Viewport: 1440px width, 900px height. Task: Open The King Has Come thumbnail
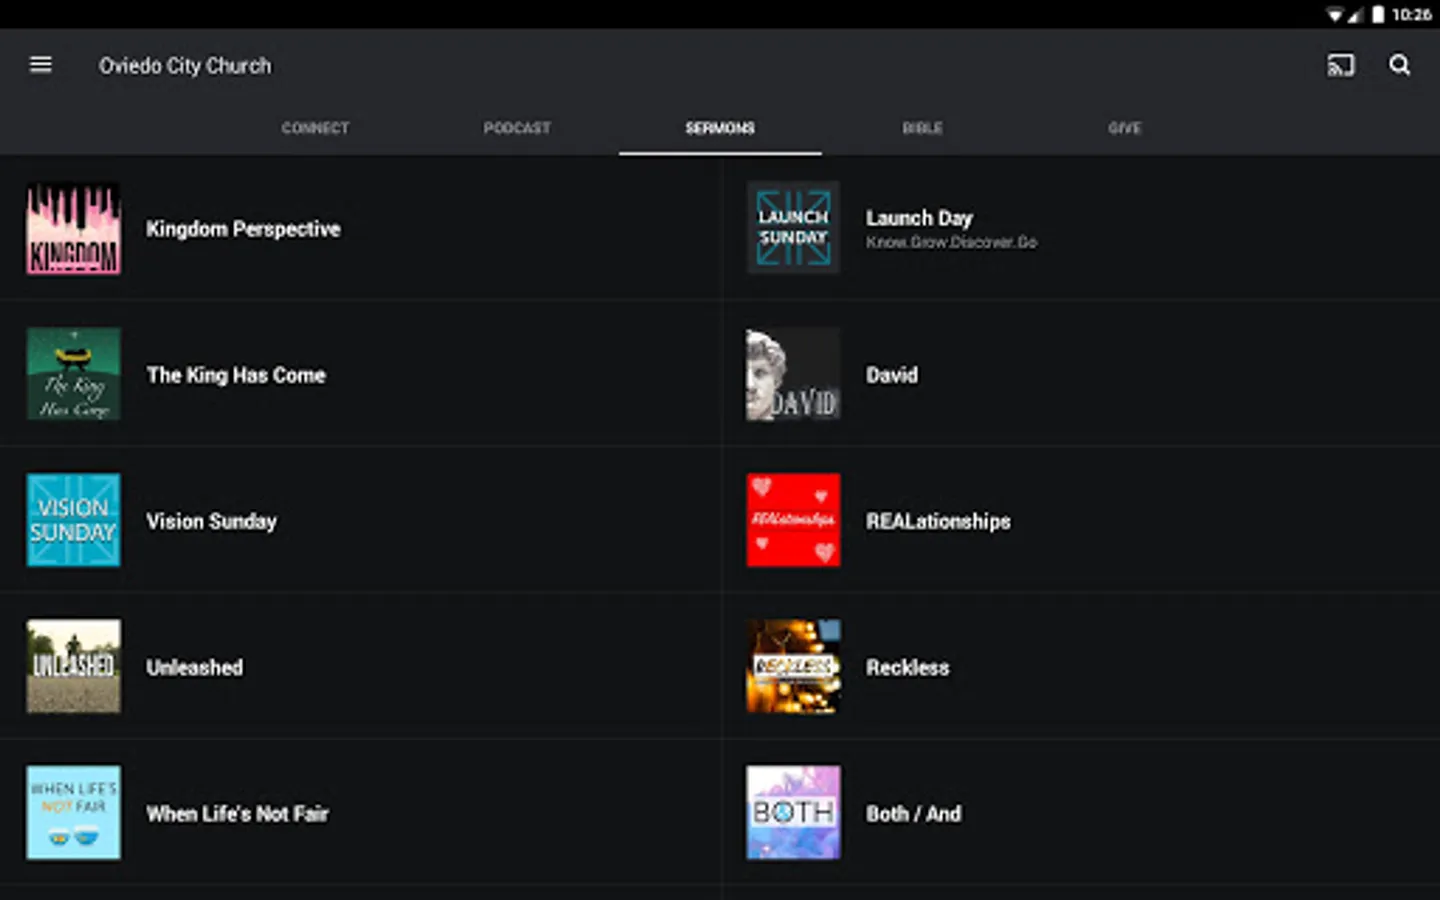pyautogui.click(x=74, y=374)
